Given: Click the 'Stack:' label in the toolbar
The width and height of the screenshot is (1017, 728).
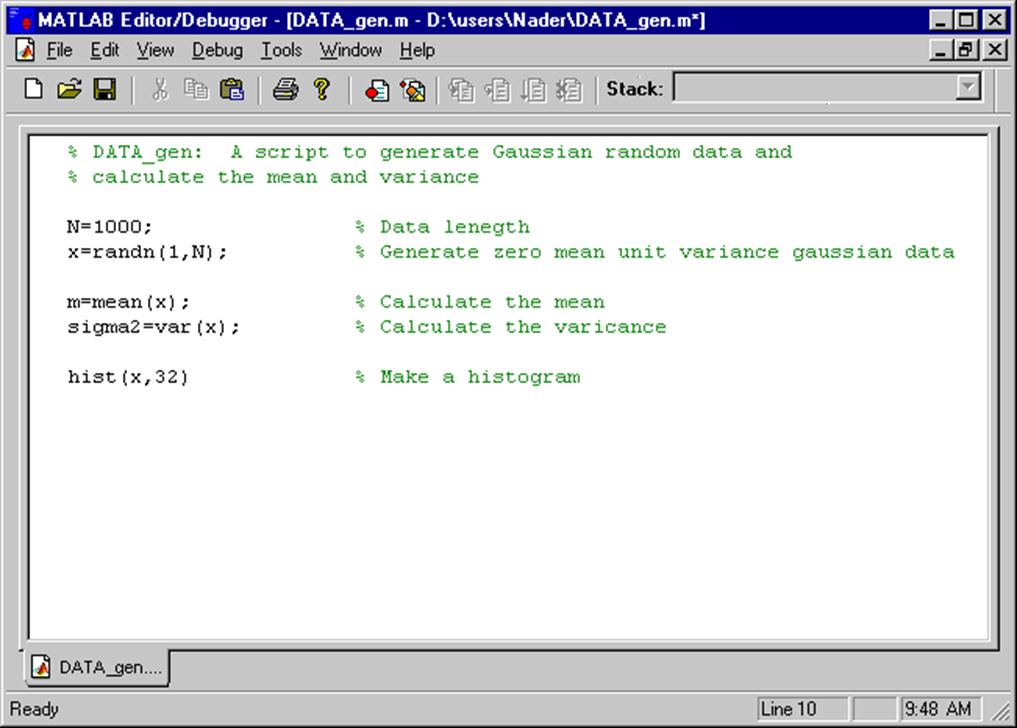Looking at the screenshot, I should [x=634, y=89].
